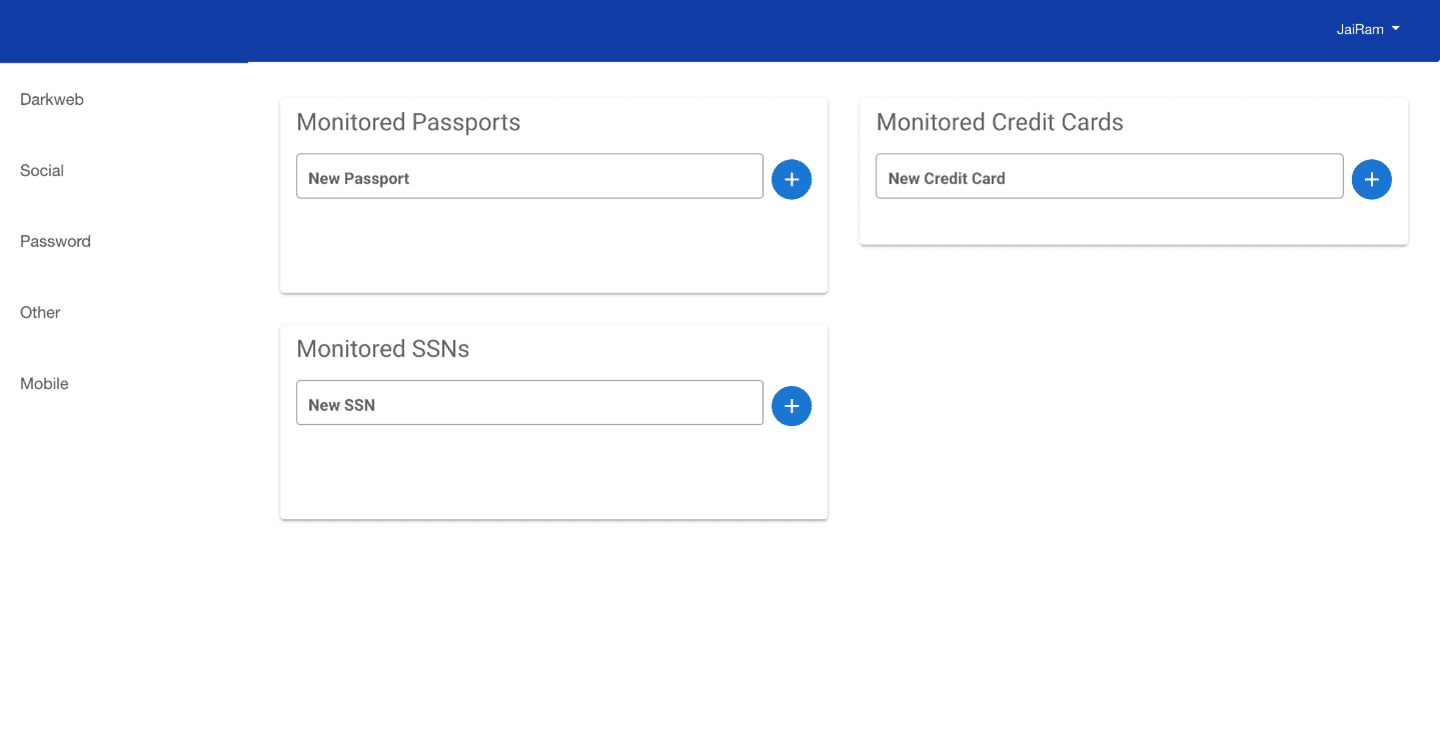The height and width of the screenshot is (738, 1440).
Task: Click blank area below Credit Card field
Action: tap(1133, 222)
